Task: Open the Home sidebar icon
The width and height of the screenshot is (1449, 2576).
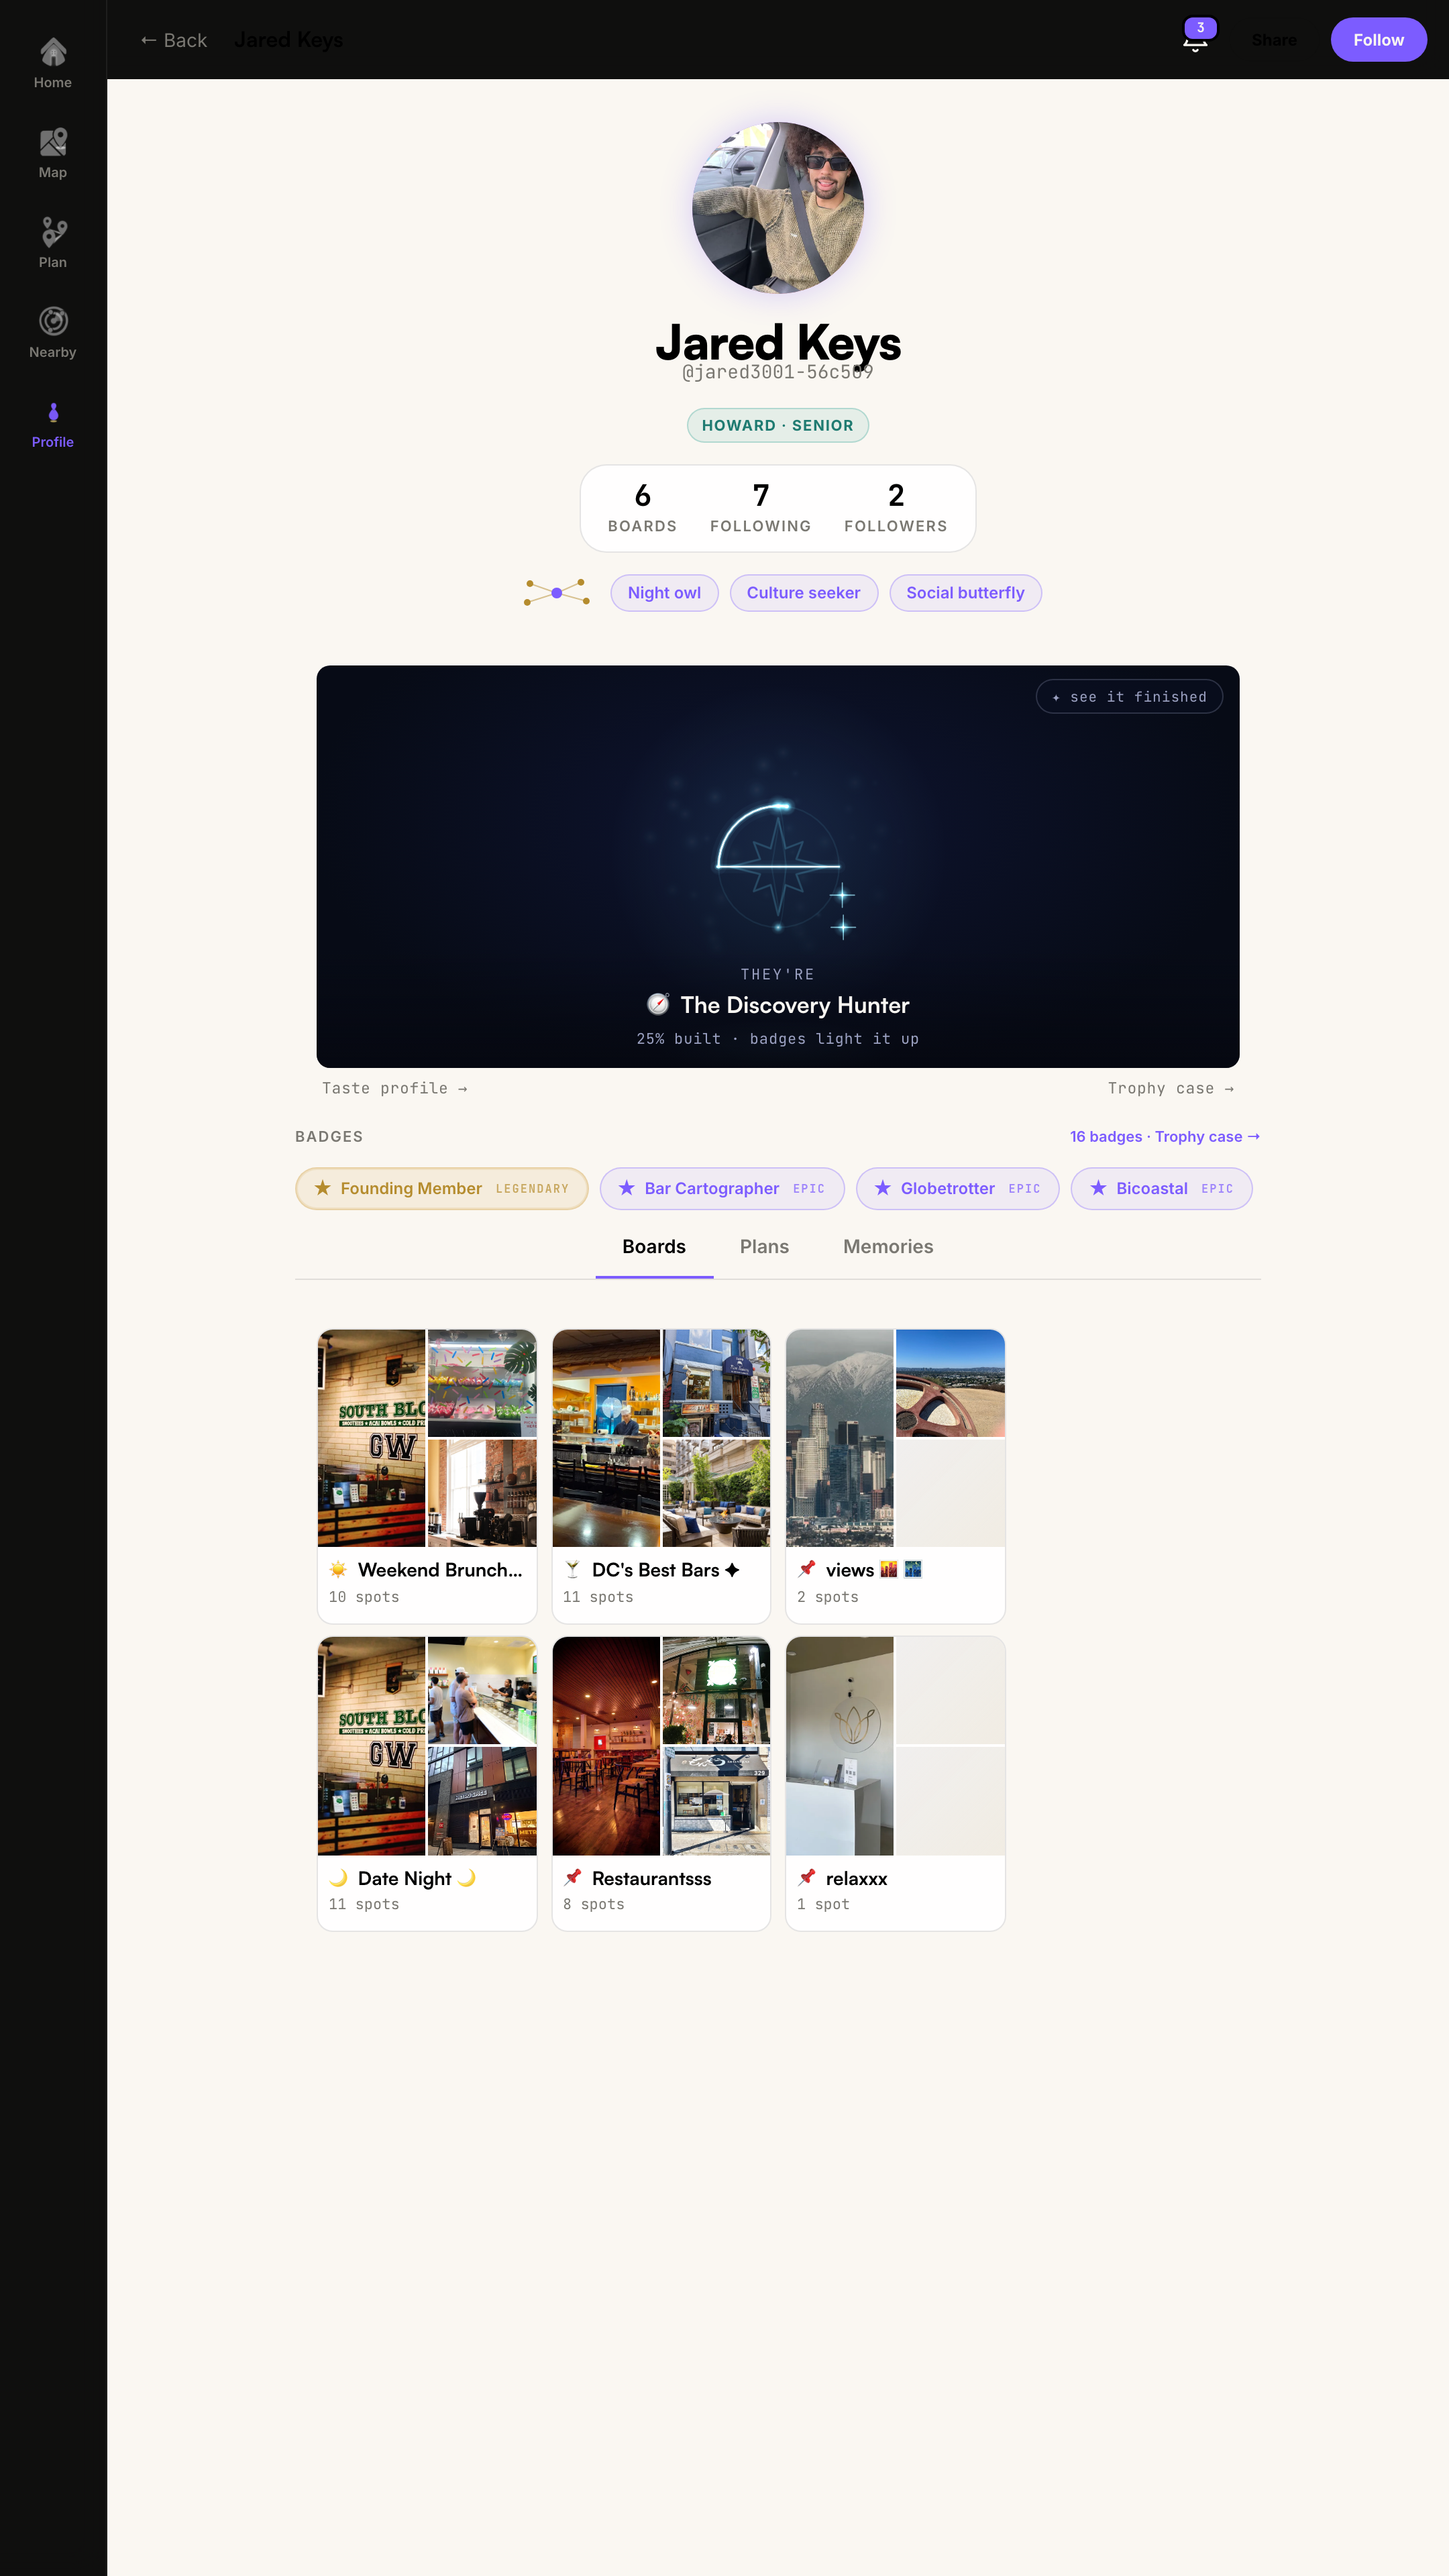Action: [53, 52]
